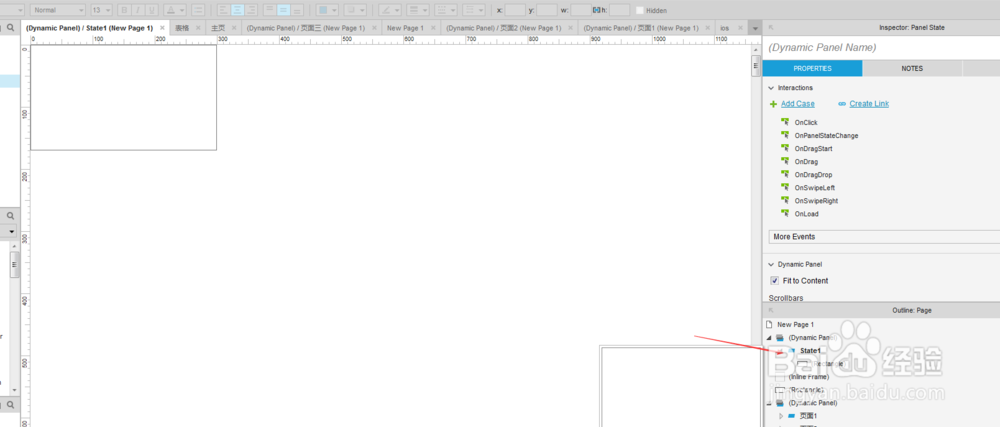Open the tab list dropdown arrow
1000x427 pixels.
[x=755, y=29]
